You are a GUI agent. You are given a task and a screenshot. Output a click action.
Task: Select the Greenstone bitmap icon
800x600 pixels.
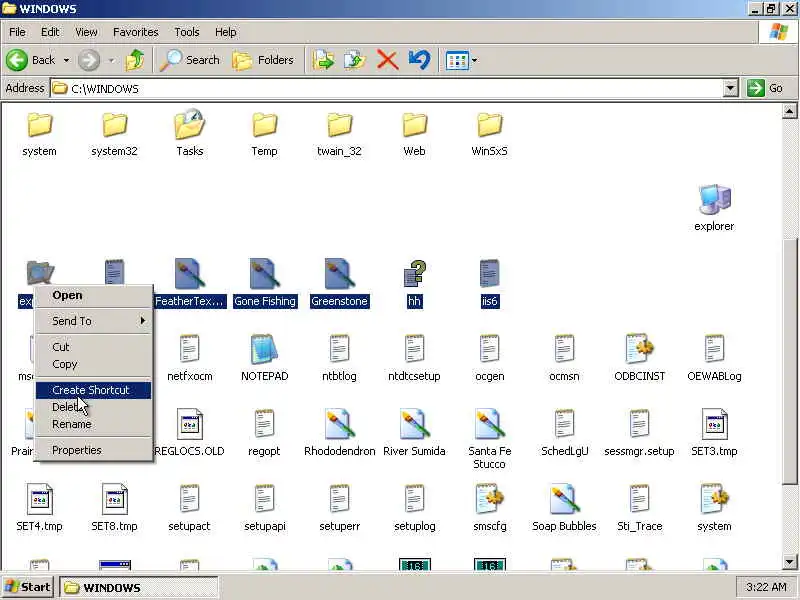pyautogui.click(x=339, y=274)
